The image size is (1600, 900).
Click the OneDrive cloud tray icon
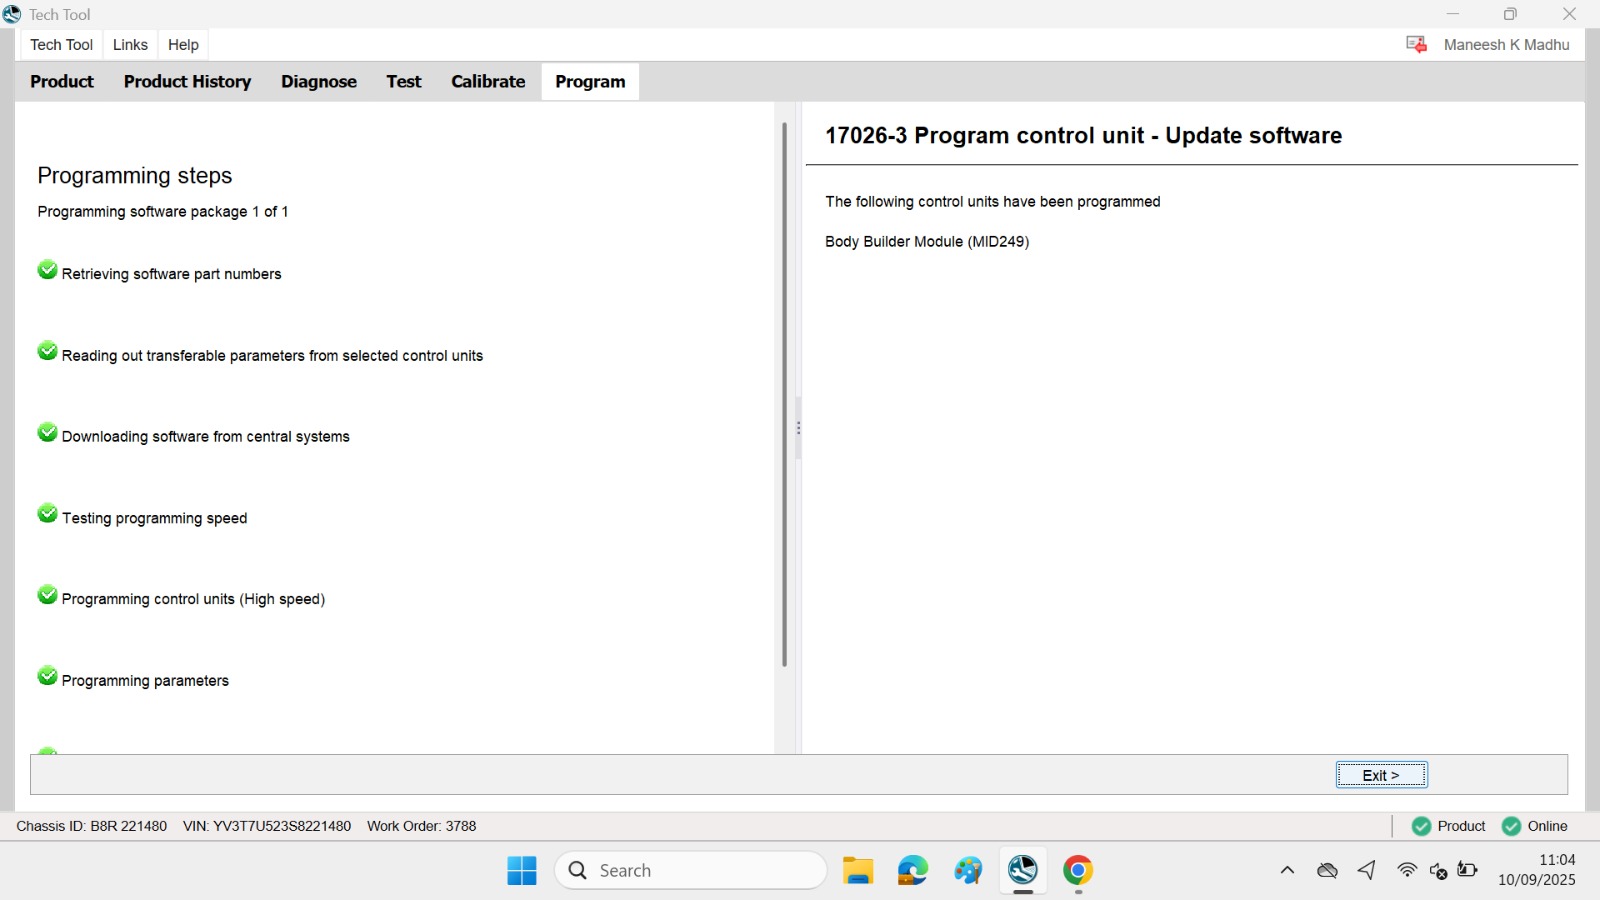pyautogui.click(x=1327, y=870)
